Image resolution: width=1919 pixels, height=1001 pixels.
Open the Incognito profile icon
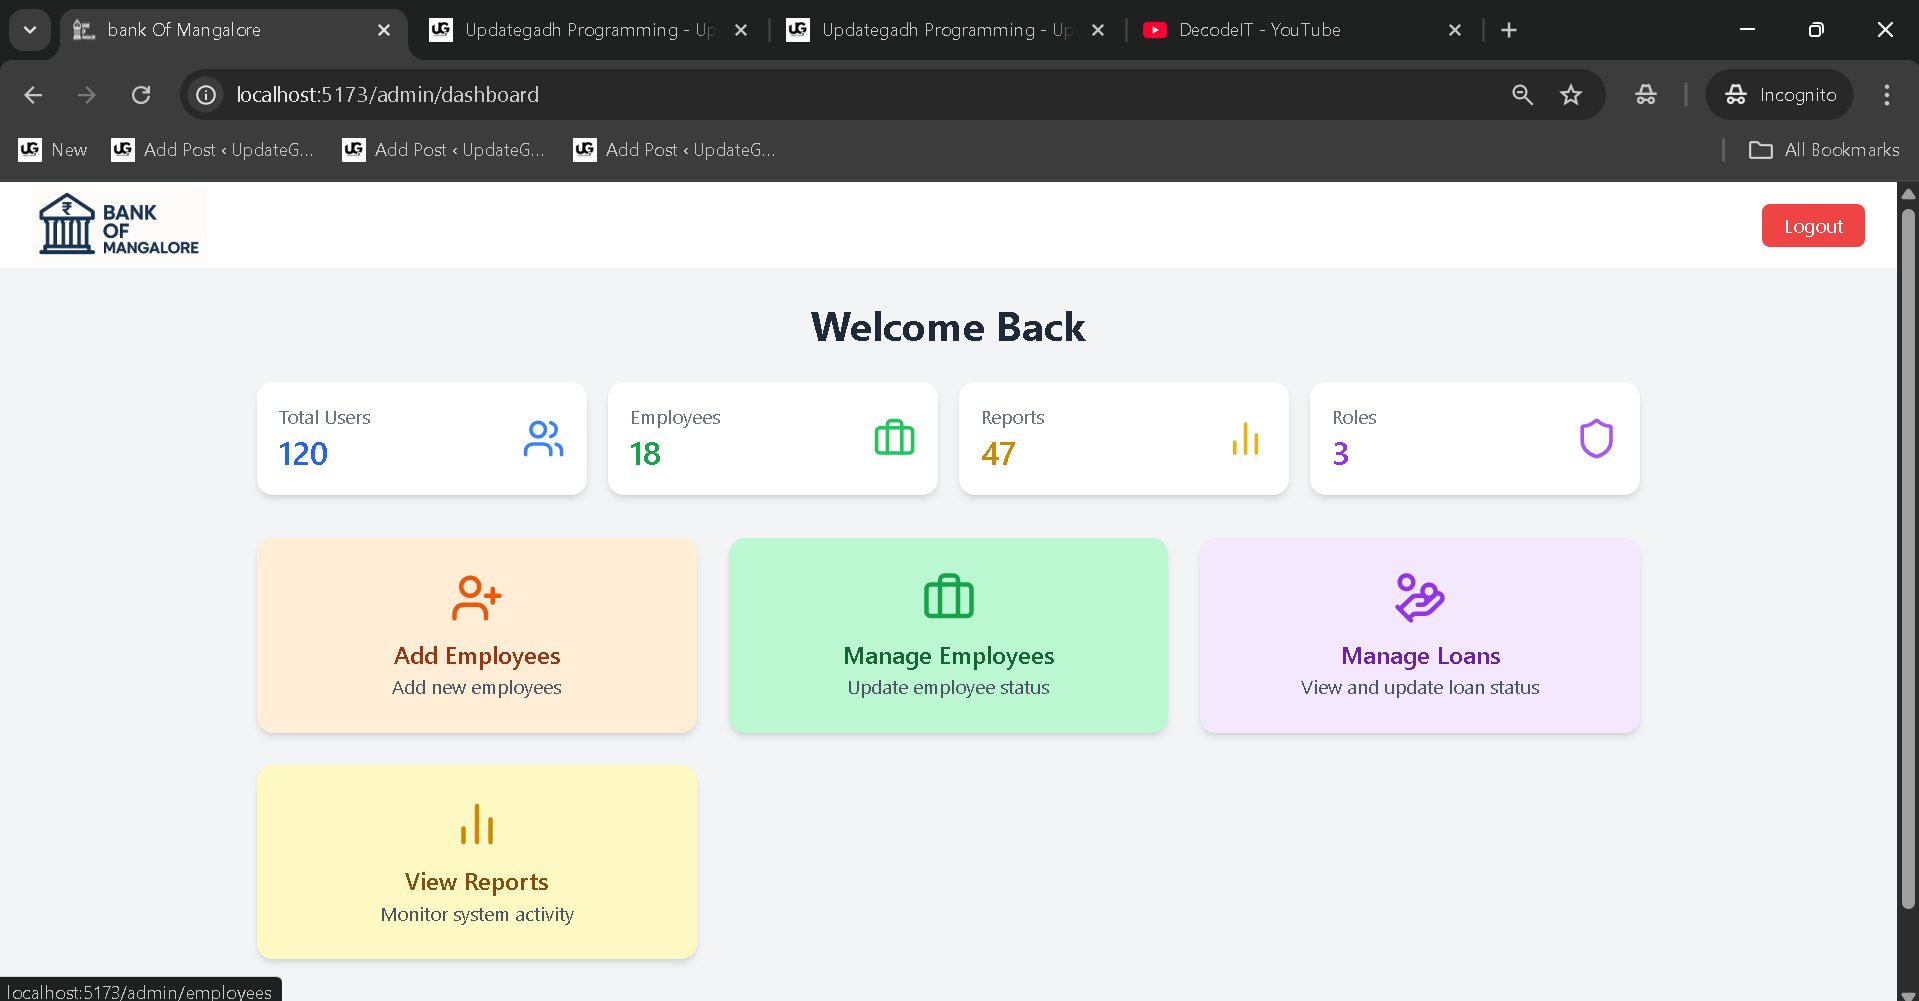click(1737, 94)
